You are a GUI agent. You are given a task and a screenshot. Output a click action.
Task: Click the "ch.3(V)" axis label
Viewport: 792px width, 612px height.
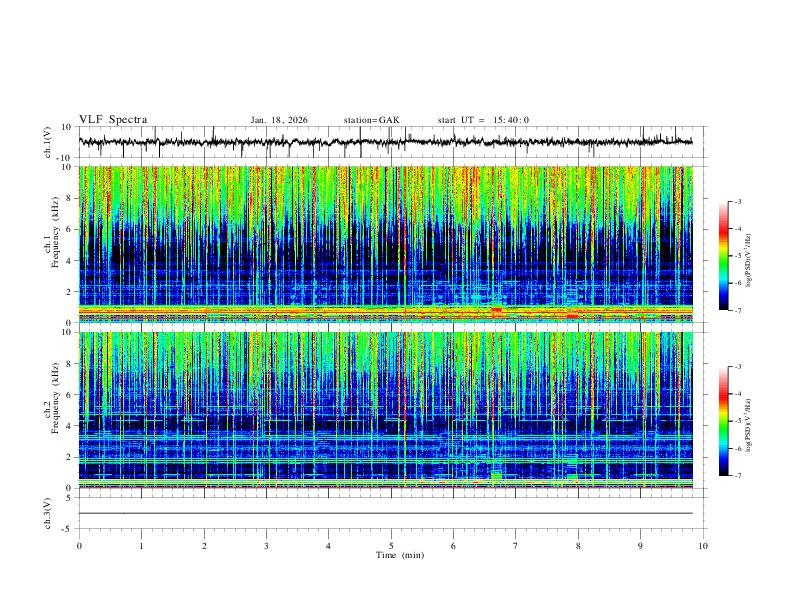click(48, 513)
